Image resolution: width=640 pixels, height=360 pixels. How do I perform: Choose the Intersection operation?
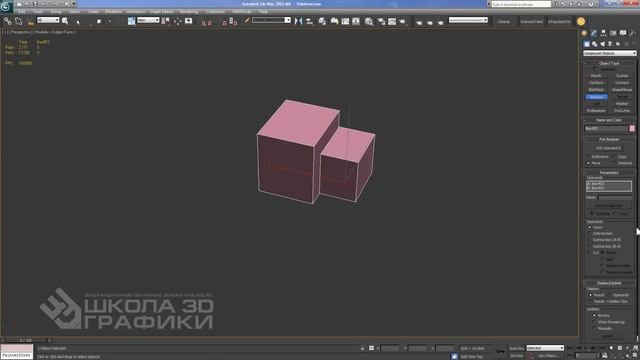click(x=590, y=233)
